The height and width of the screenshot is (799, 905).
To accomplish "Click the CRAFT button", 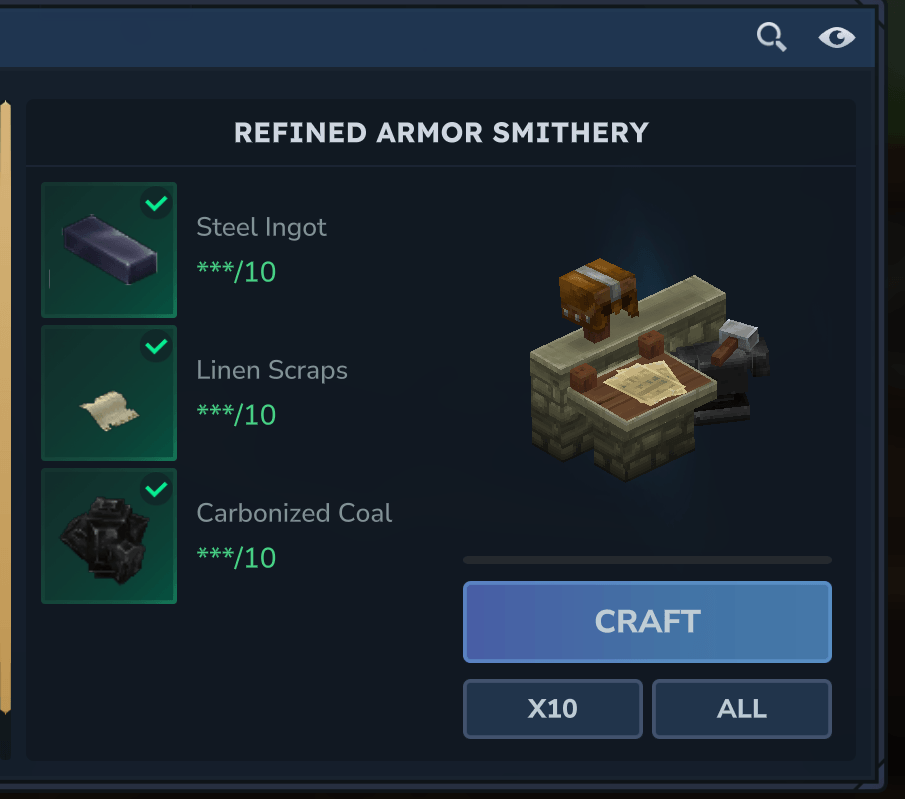I will click(647, 622).
